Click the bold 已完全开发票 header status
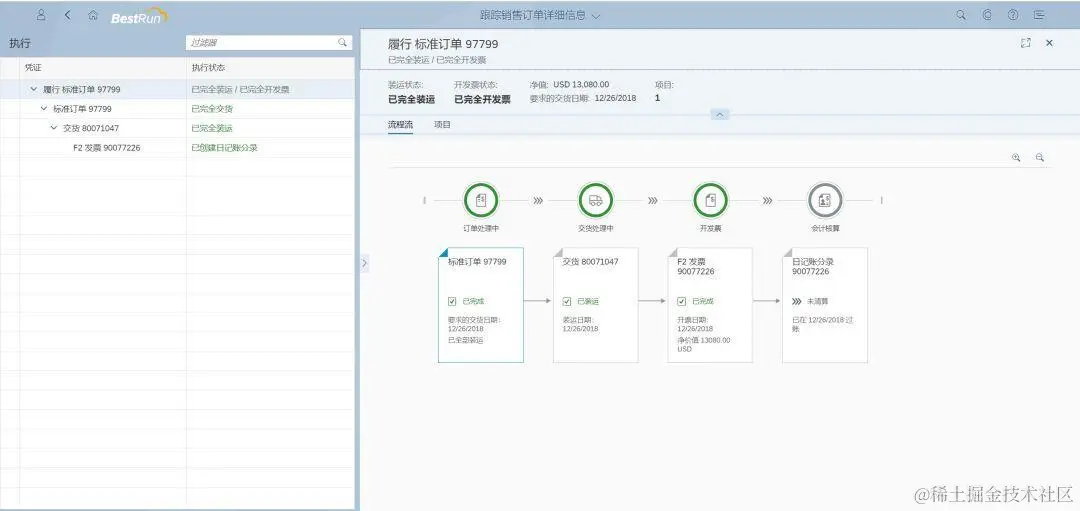 point(482,99)
